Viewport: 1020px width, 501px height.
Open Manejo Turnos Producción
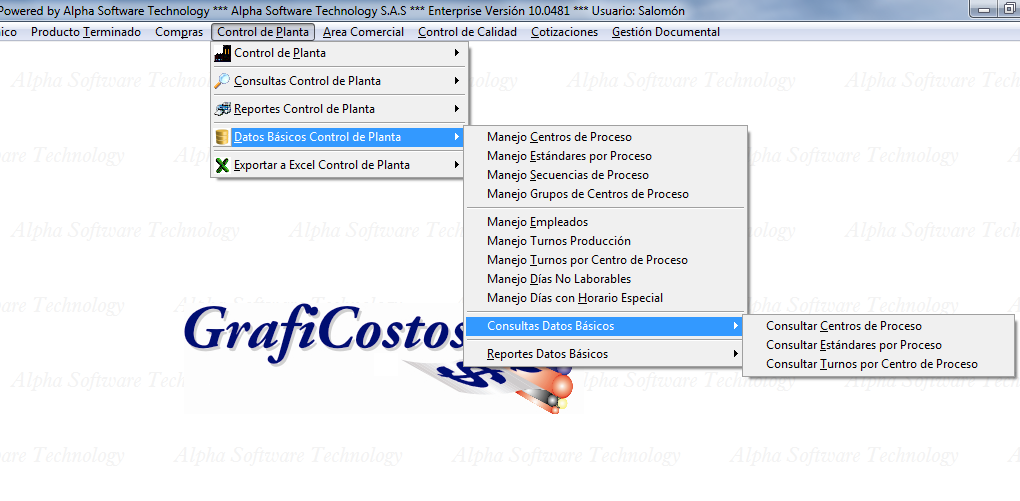[558, 241]
